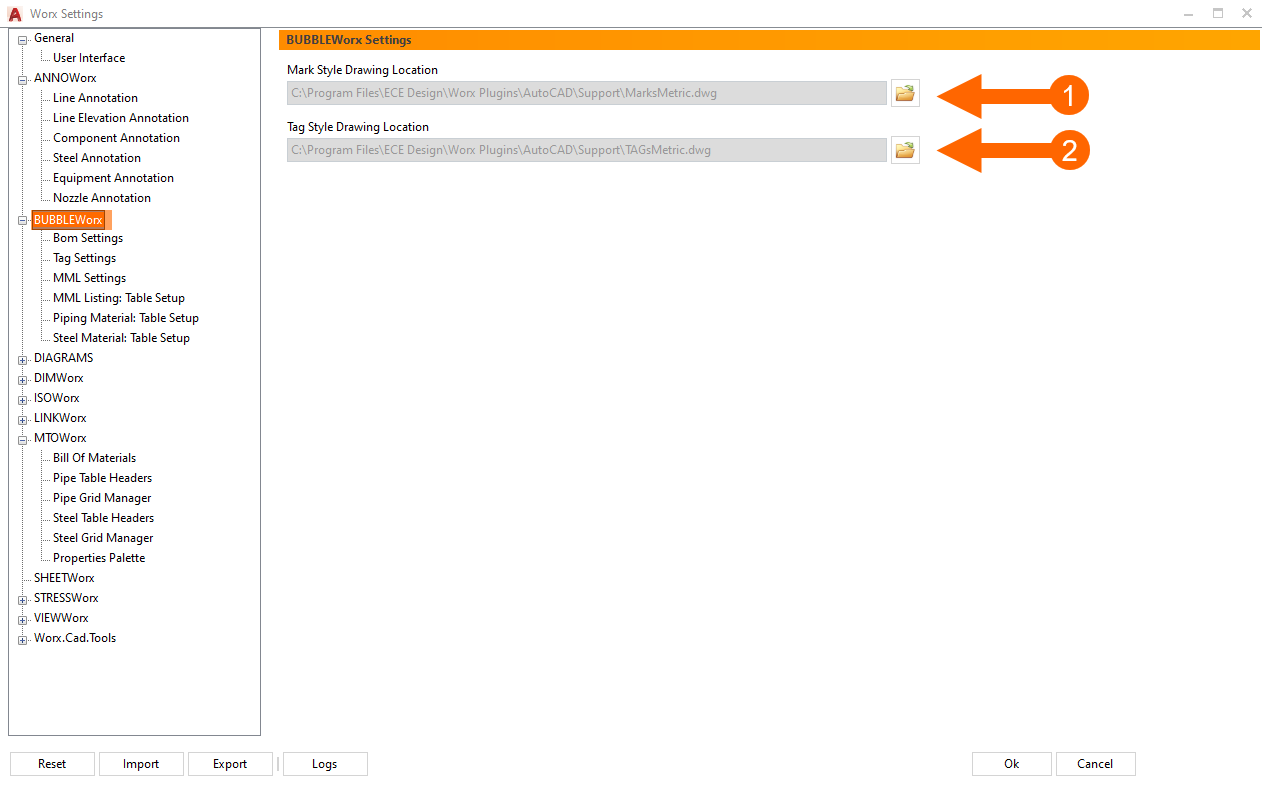Open MML Settings page

[89, 278]
